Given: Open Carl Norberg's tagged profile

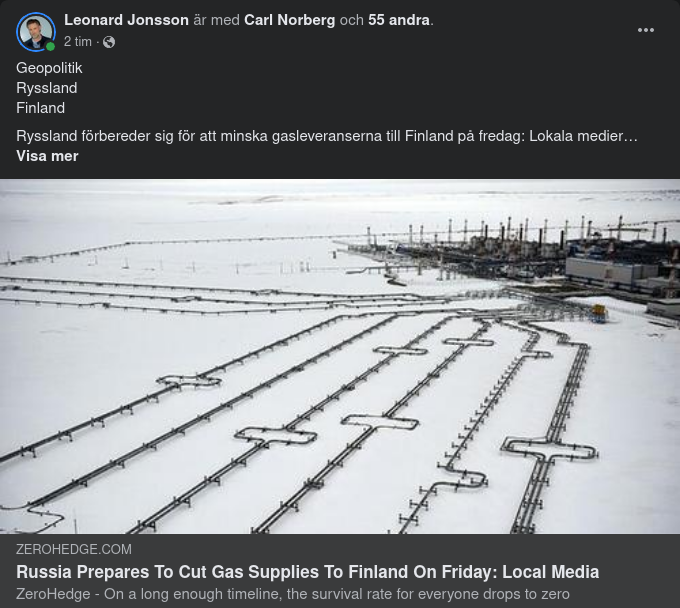Looking at the screenshot, I should [290, 20].
